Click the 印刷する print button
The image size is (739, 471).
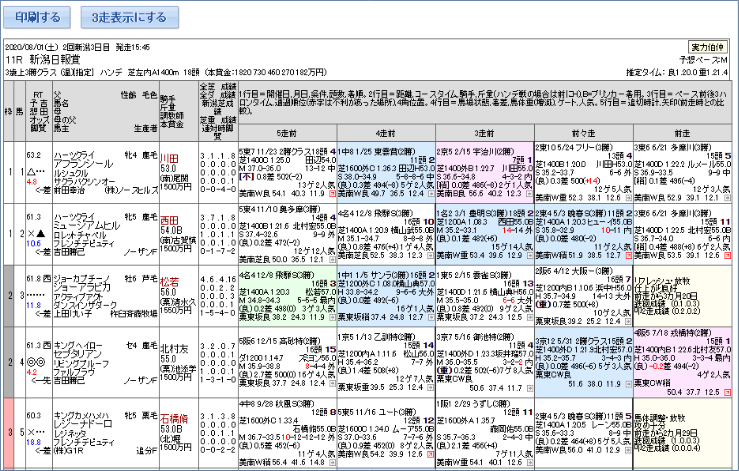tap(37, 17)
